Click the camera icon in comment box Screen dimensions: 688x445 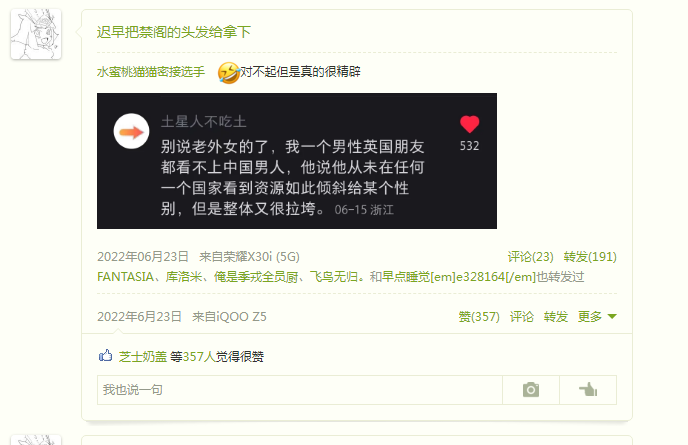click(530, 390)
